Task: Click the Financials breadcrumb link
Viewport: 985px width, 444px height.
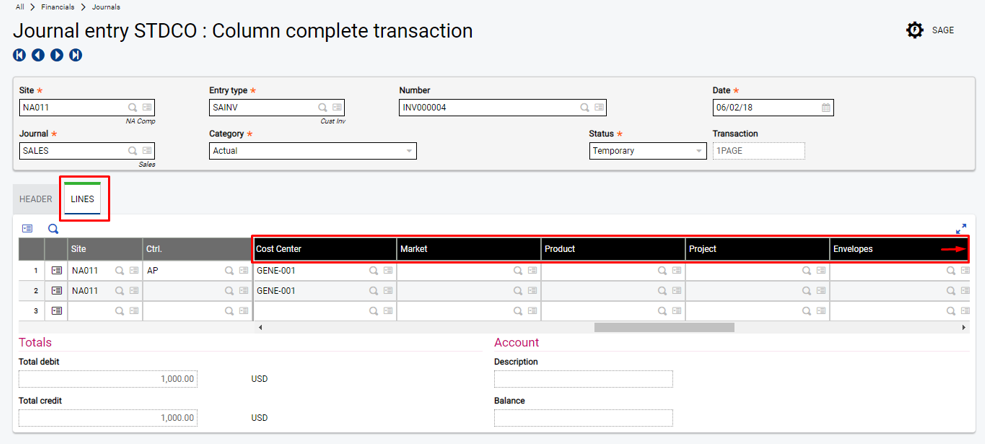Action: (58, 7)
